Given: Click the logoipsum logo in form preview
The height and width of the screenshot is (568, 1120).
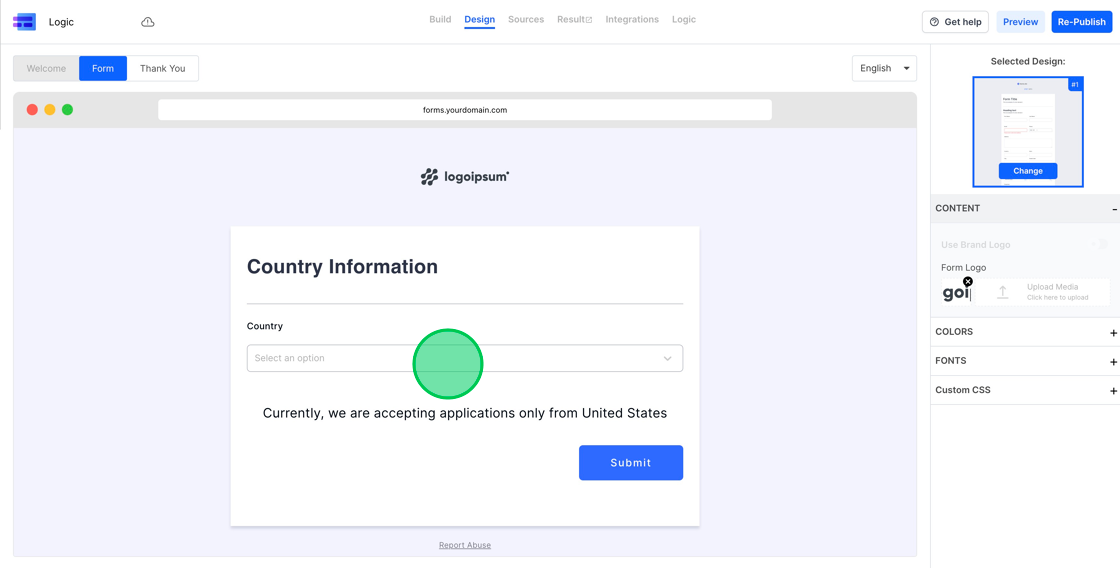Looking at the screenshot, I should point(465,177).
